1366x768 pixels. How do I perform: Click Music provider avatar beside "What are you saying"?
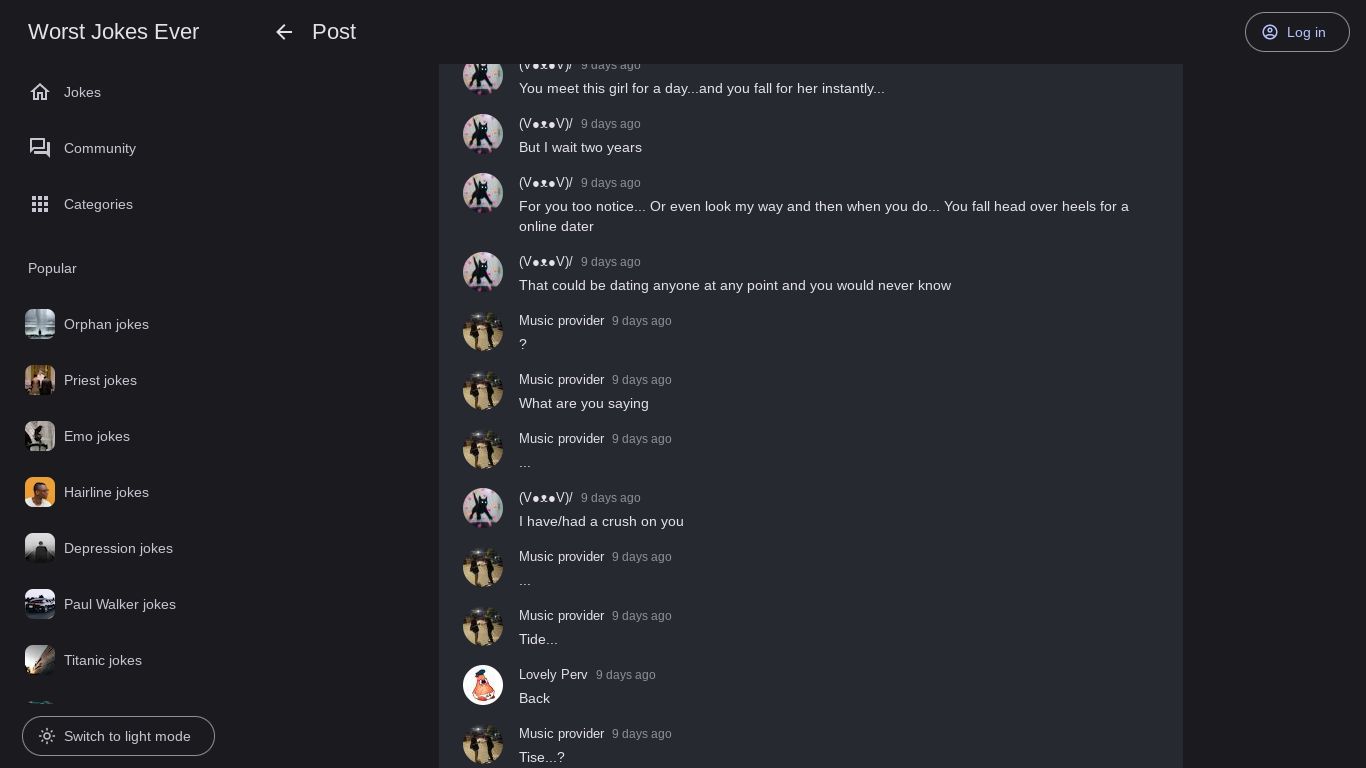tap(483, 390)
